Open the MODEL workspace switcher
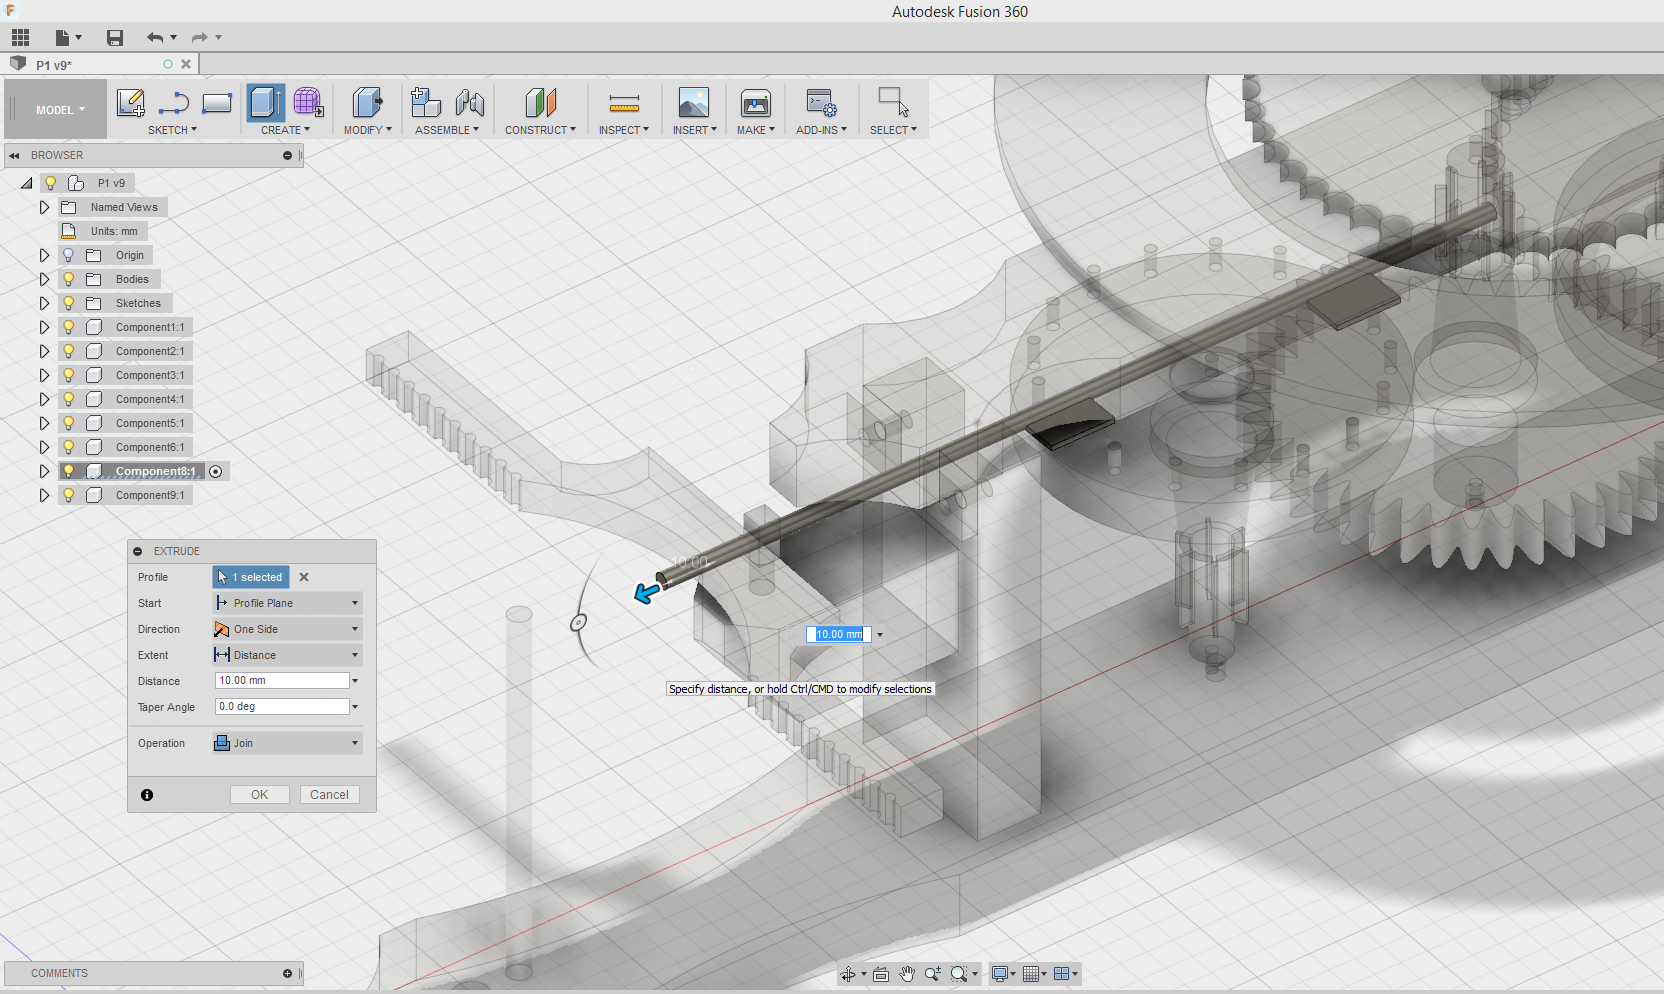 pos(60,110)
